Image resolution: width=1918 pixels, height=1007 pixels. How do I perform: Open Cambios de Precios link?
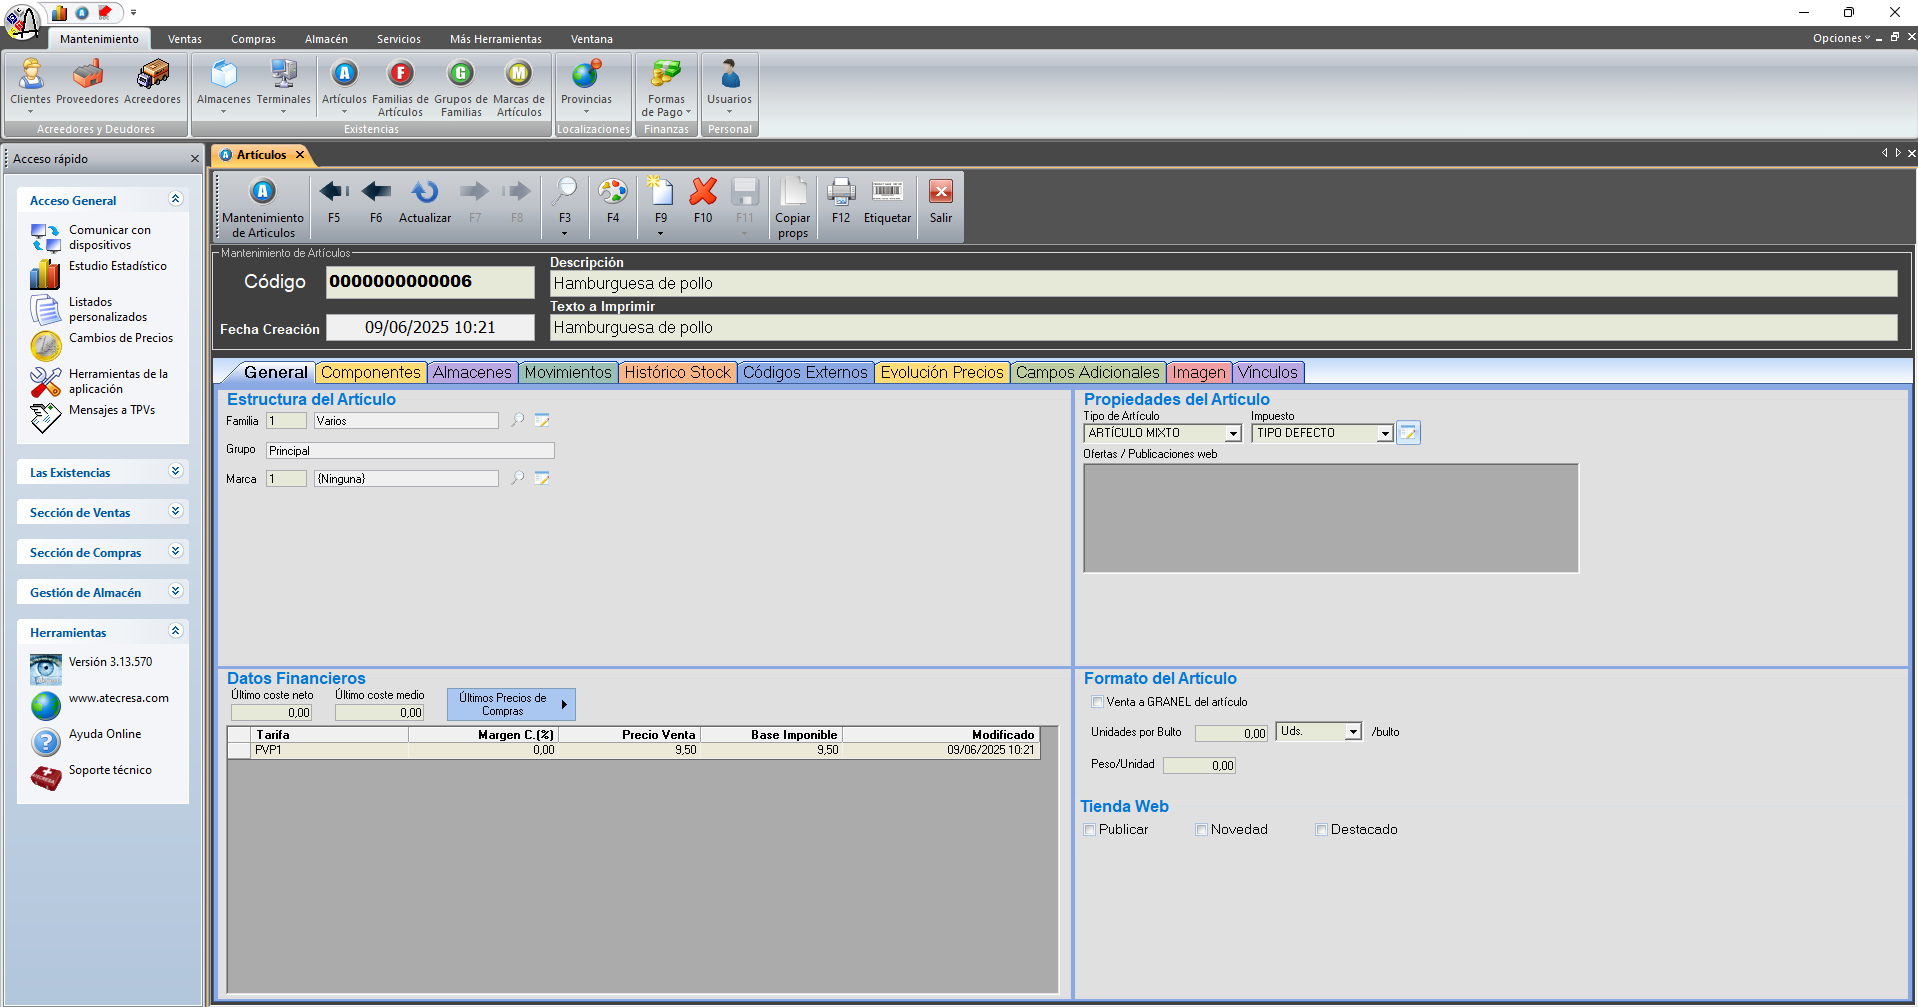pos(121,338)
